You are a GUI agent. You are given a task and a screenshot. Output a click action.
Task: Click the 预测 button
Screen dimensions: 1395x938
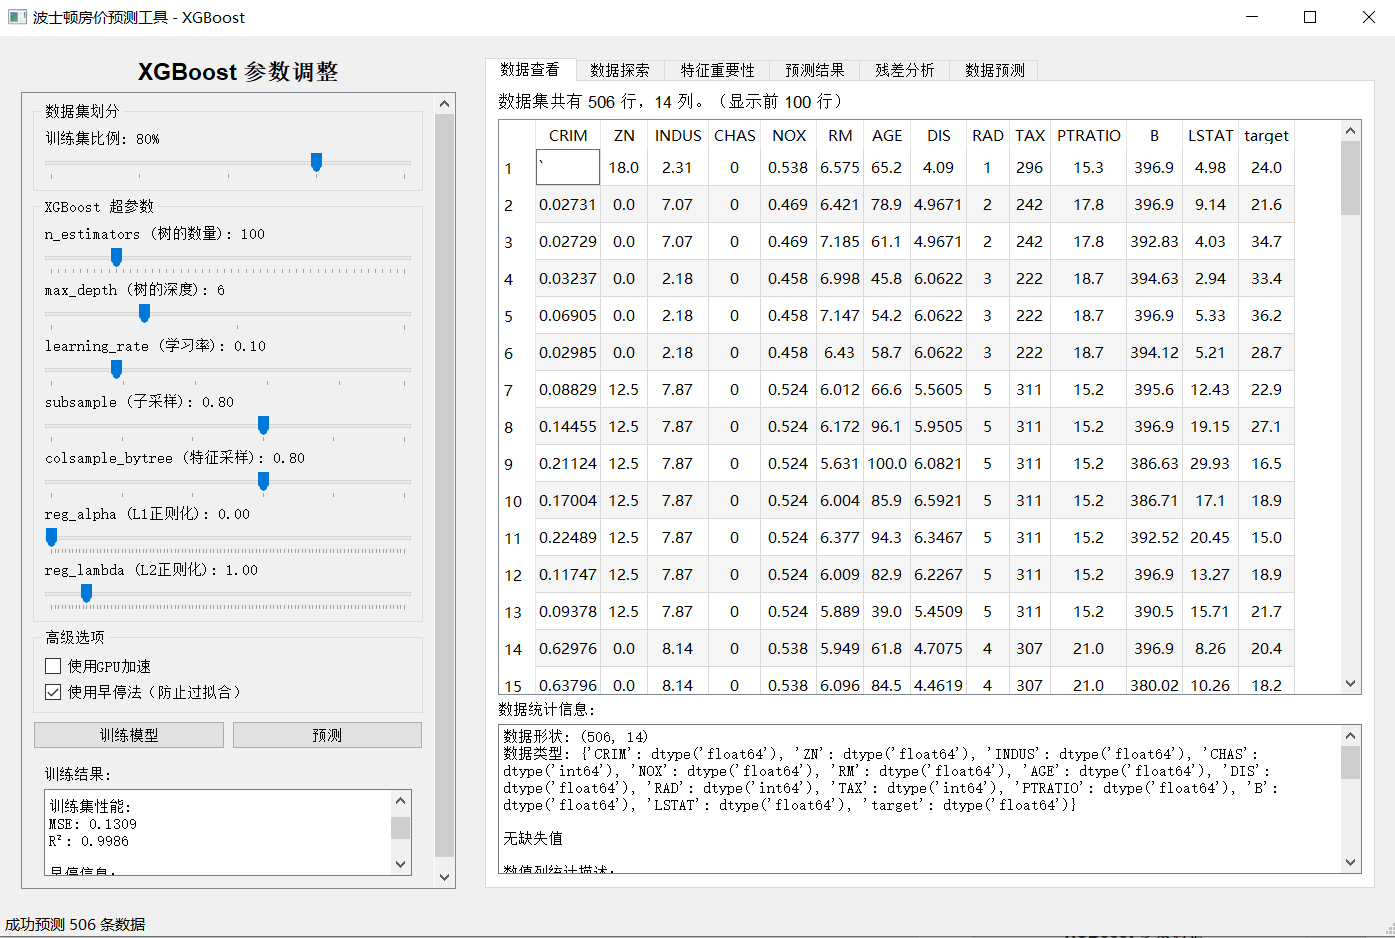click(x=327, y=735)
